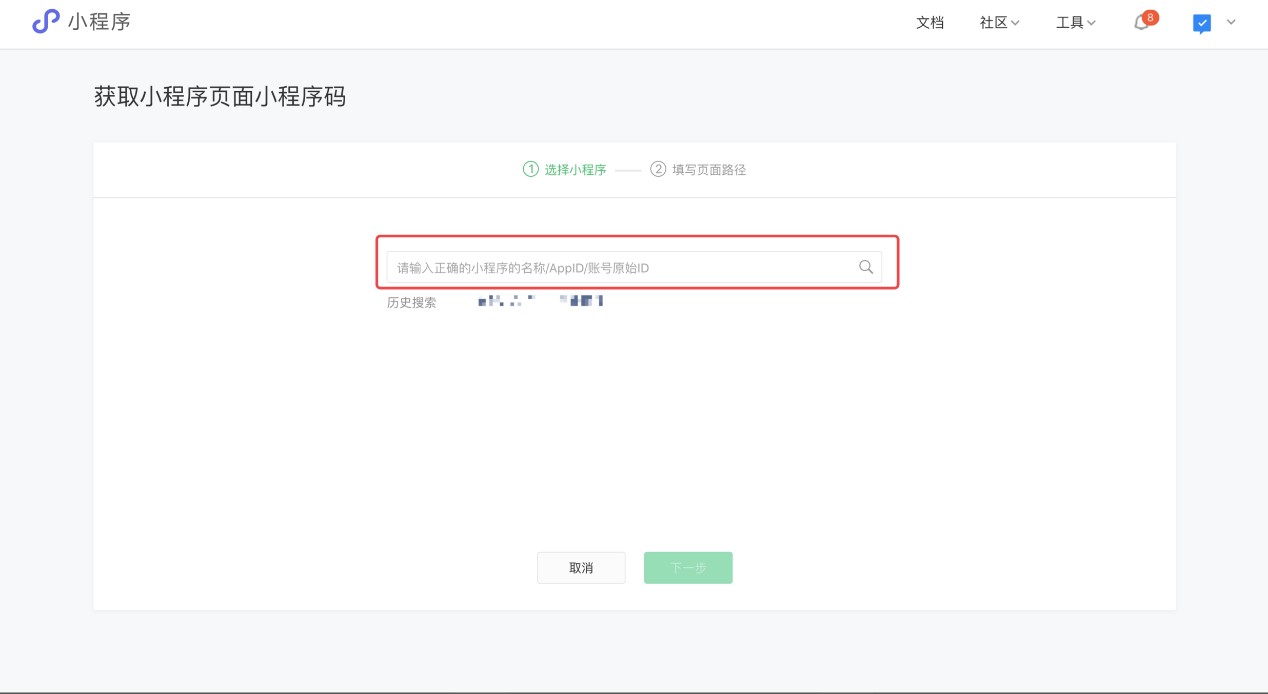Click the search magnifier icon
This screenshot has width=1268, height=694.
[866, 267]
